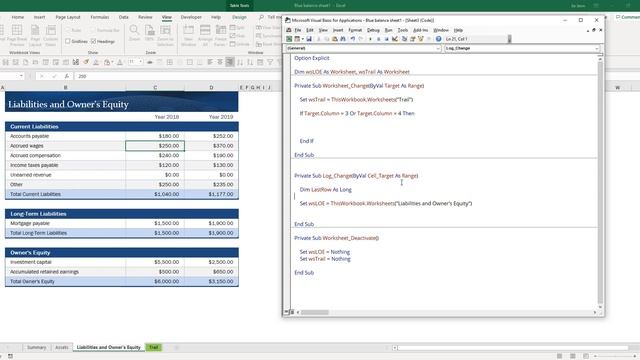Select the Summary sheet tab
This screenshot has width=640, height=360.
pos(36,347)
